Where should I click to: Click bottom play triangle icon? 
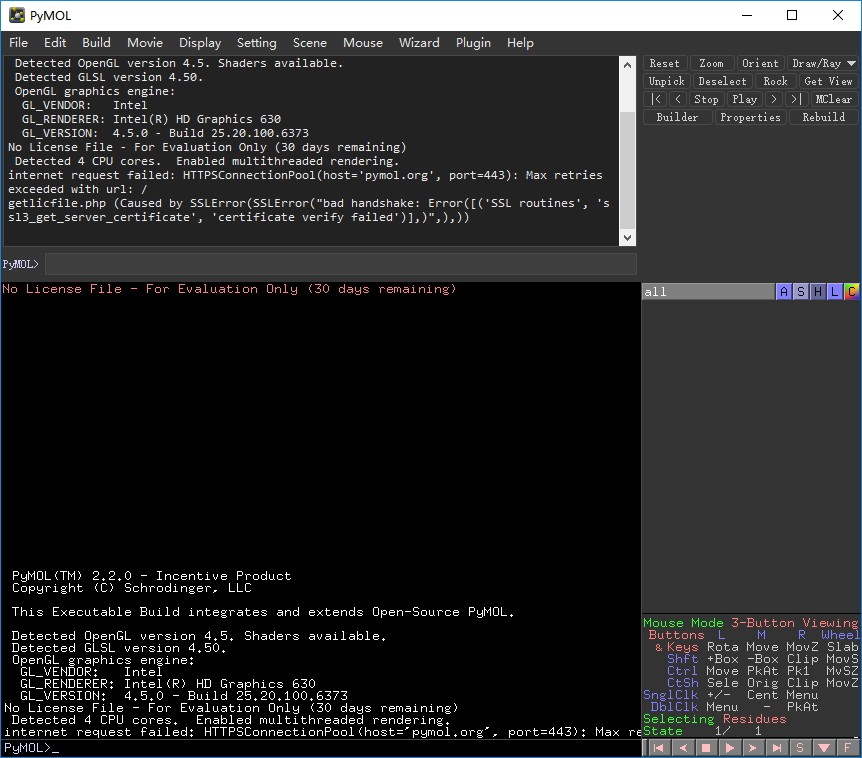coord(730,748)
